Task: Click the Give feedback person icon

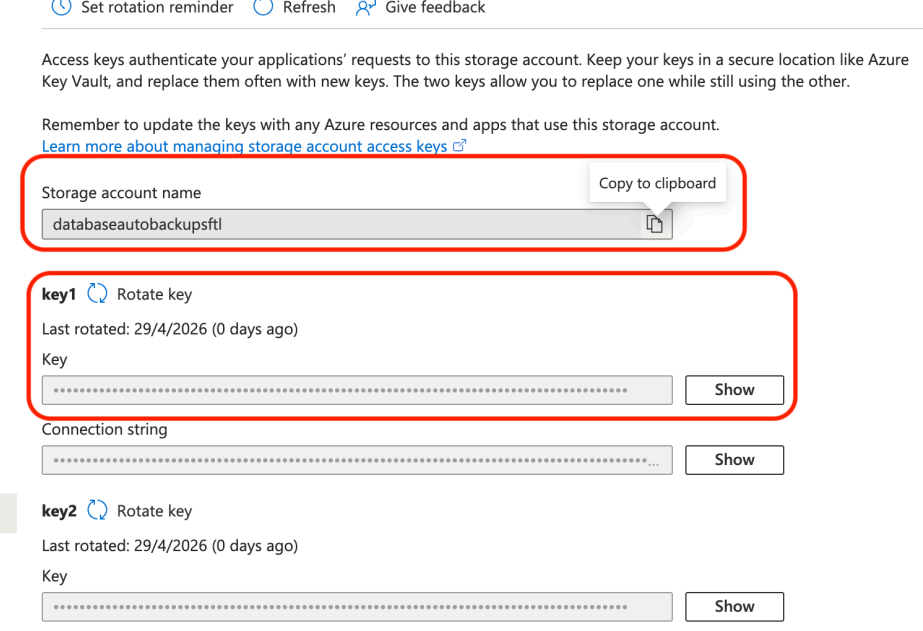Action: [x=365, y=7]
